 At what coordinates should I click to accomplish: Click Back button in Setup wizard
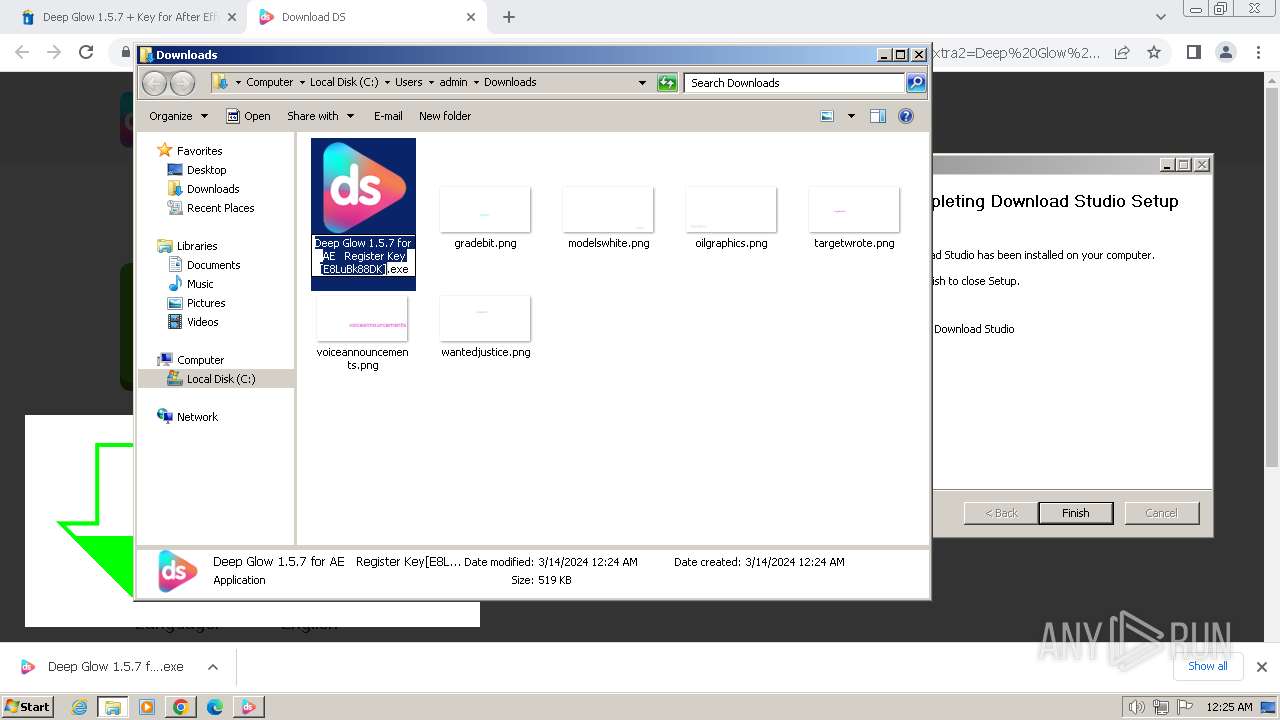coord(1001,513)
